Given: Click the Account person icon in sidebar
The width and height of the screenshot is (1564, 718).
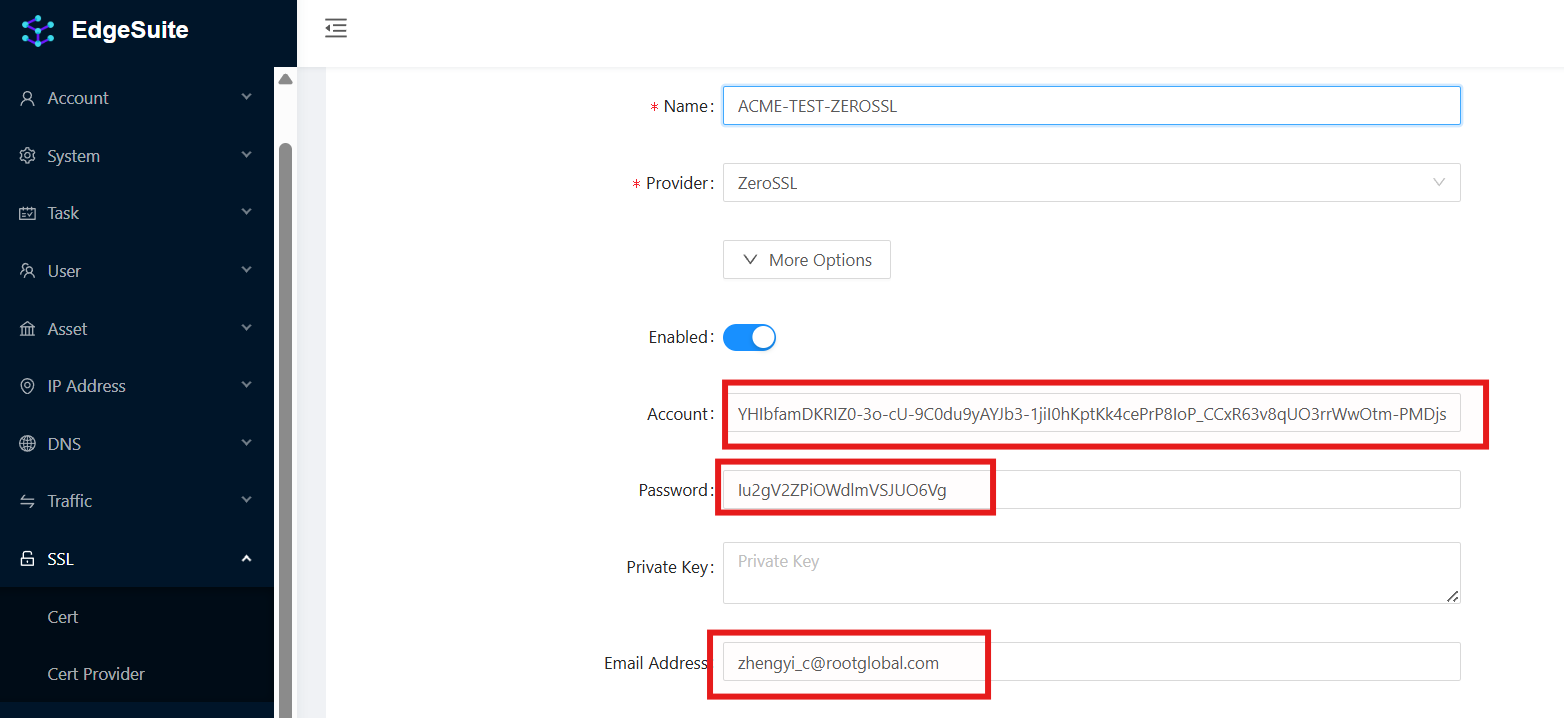Looking at the screenshot, I should coord(28,98).
